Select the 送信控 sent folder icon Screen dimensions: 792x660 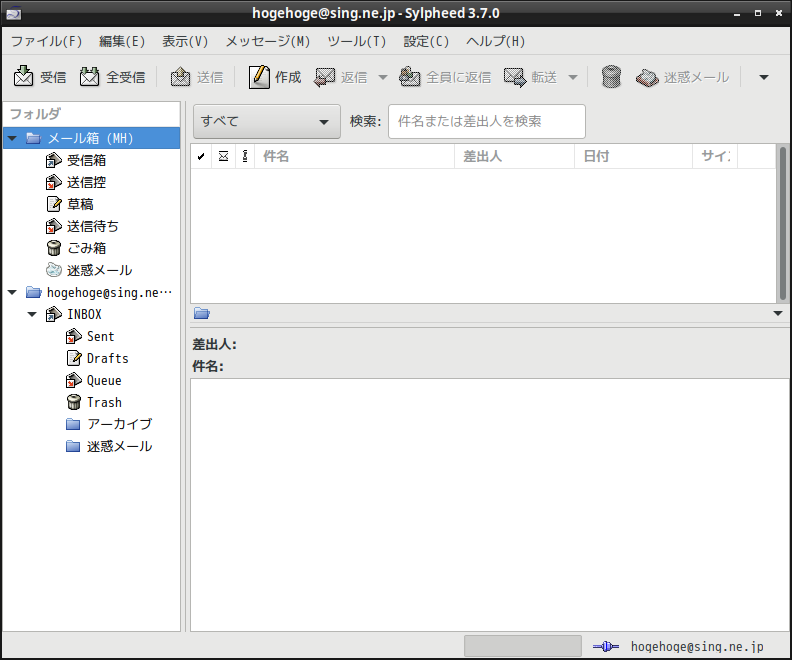point(54,182)
